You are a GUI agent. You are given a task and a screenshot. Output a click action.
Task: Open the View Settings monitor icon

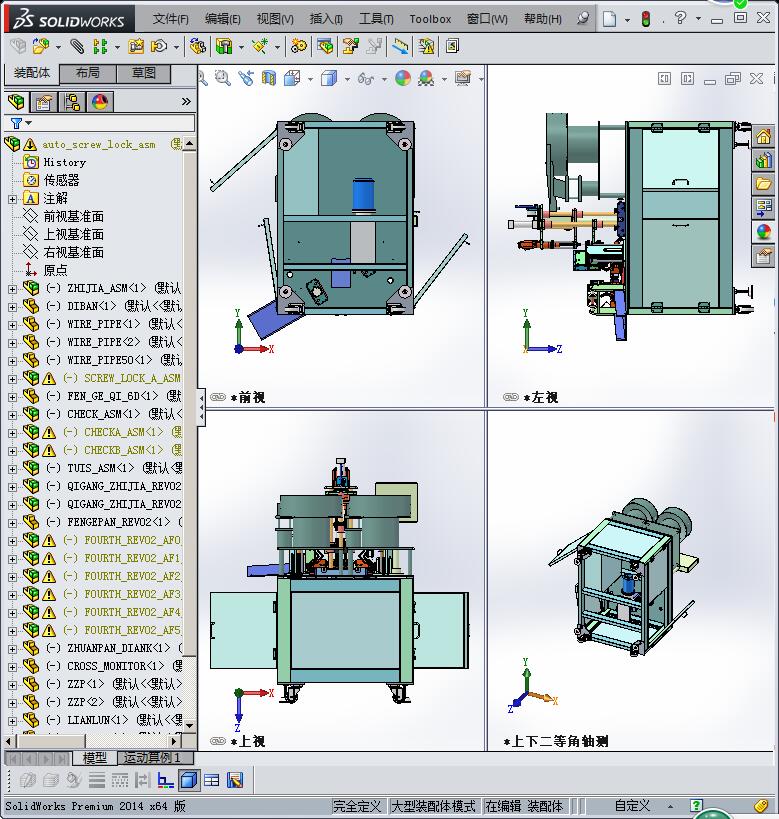463,79
